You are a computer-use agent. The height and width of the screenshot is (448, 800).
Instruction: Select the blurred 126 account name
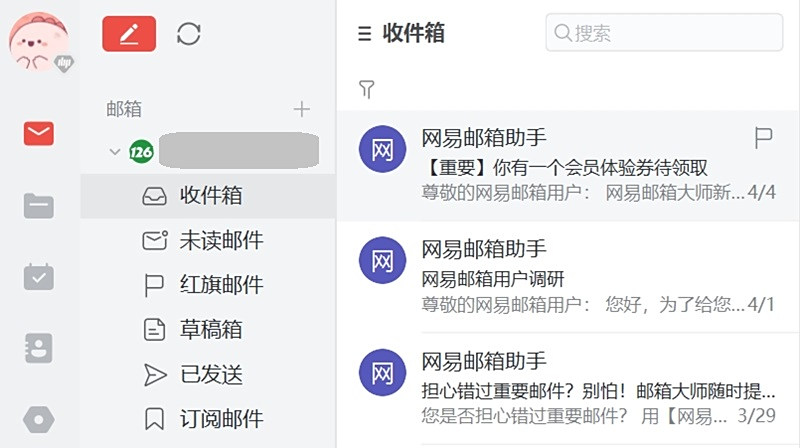point(239,150)
